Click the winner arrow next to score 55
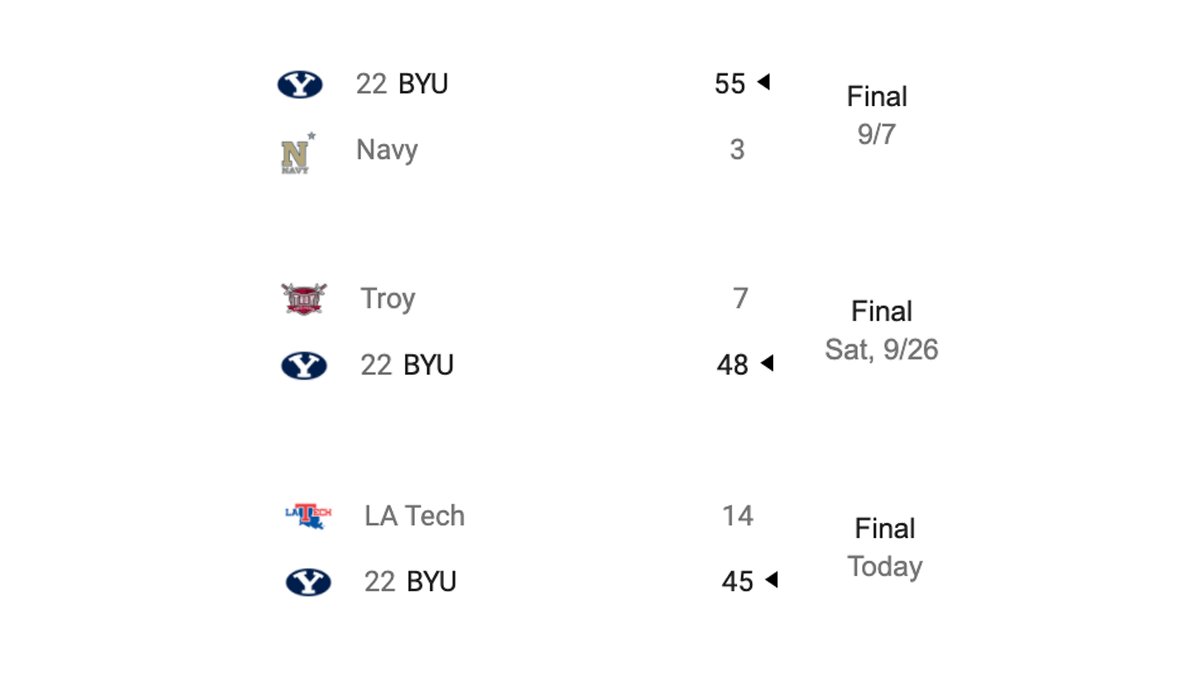This screenshot has height=675, width=1200. (x=763, y=82)
